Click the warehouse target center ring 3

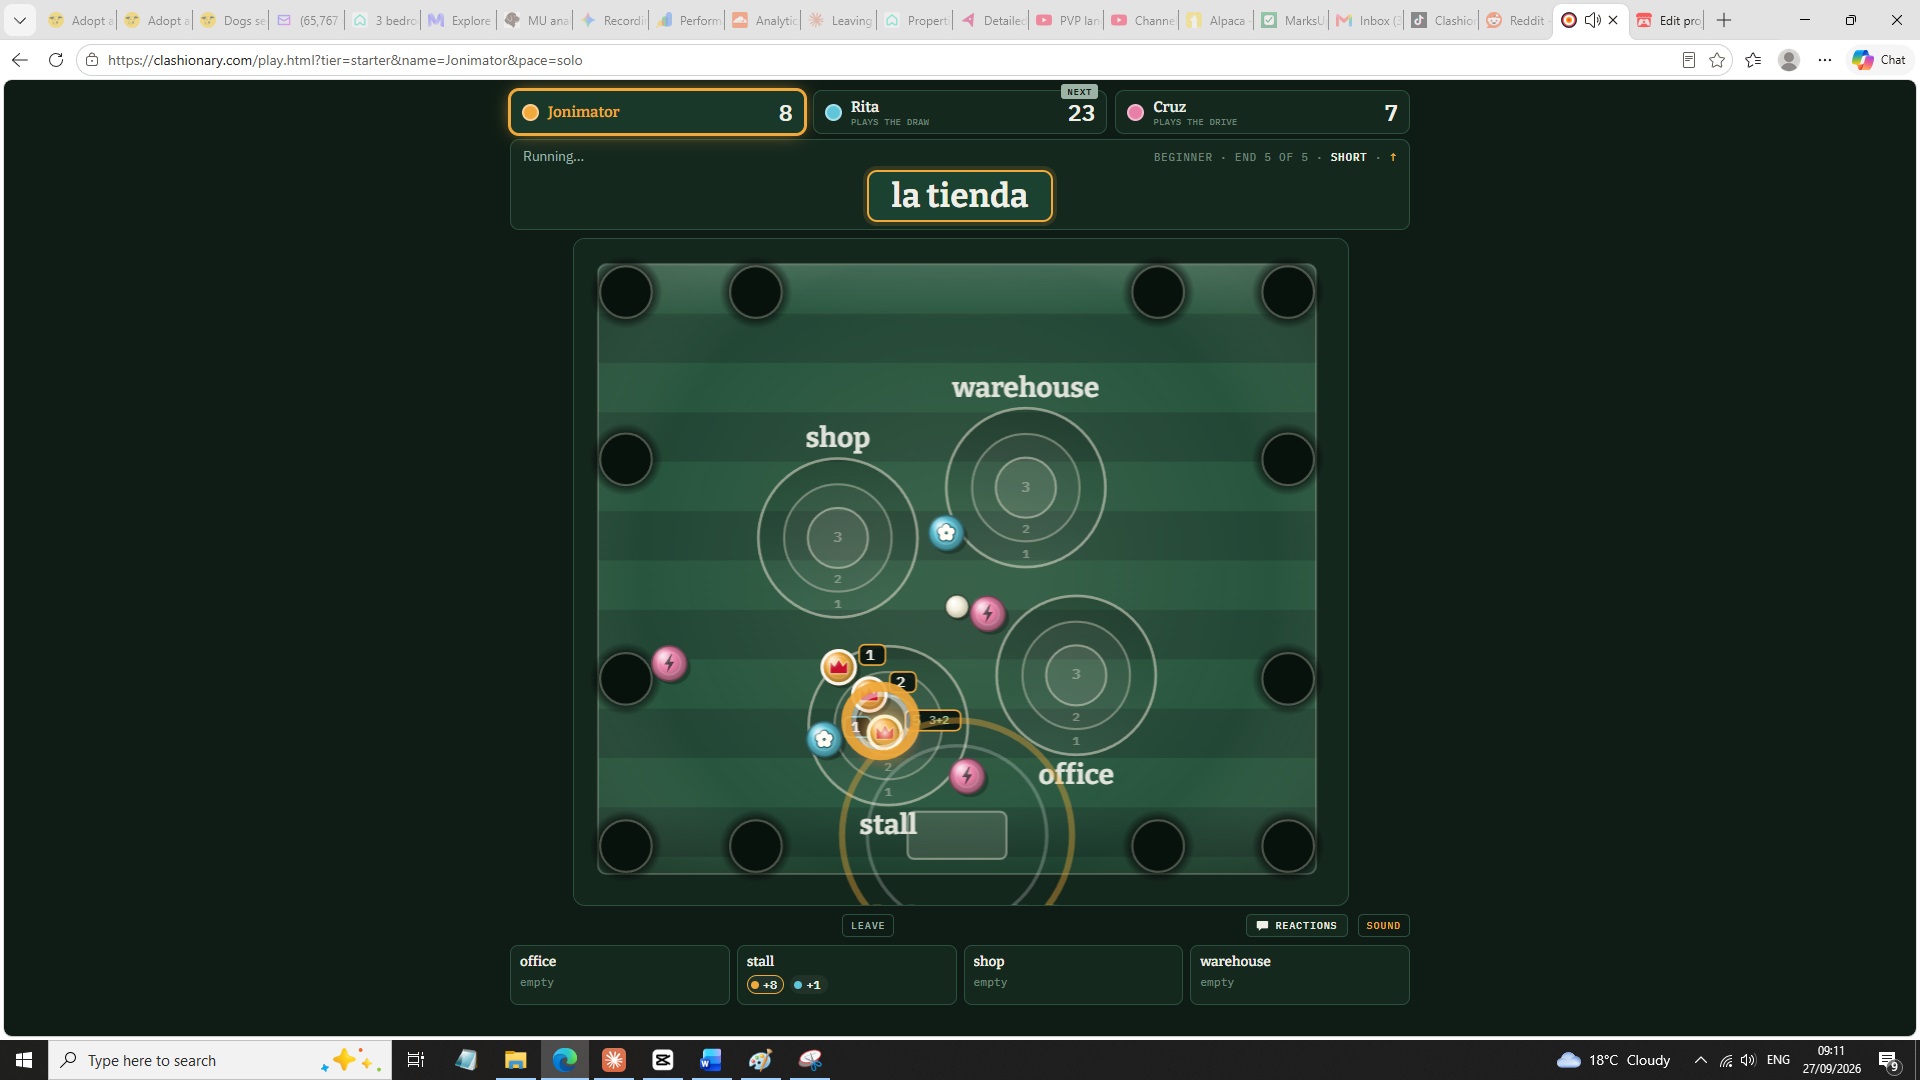[x=1025, y=487]
